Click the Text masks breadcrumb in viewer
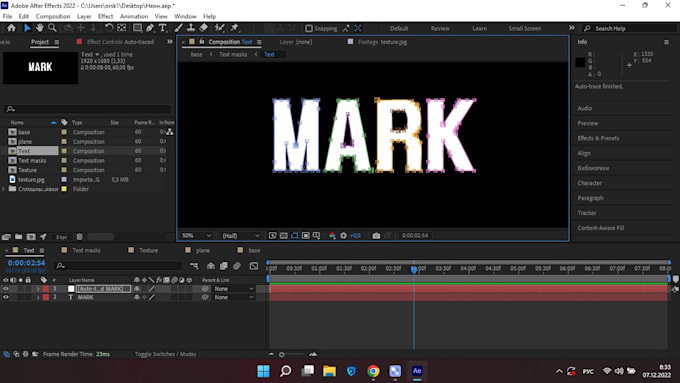 point(233,54)
